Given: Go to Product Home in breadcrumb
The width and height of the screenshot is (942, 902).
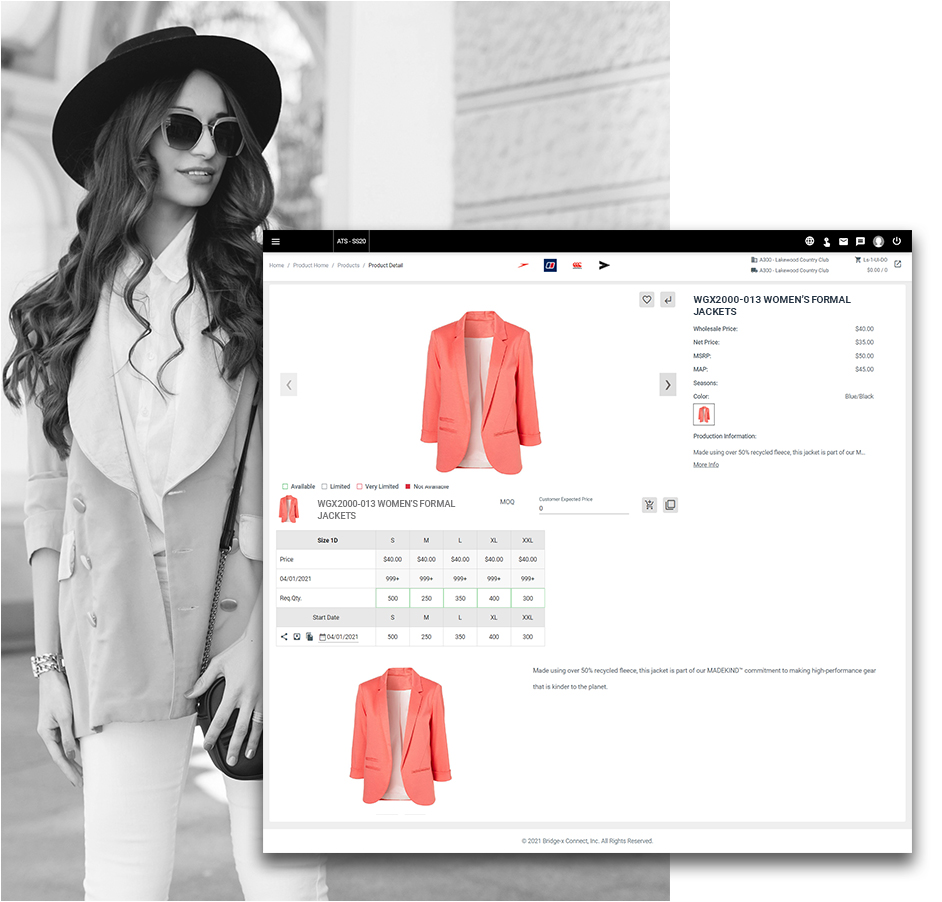Looking at the screenshot, I should (310, 265).
